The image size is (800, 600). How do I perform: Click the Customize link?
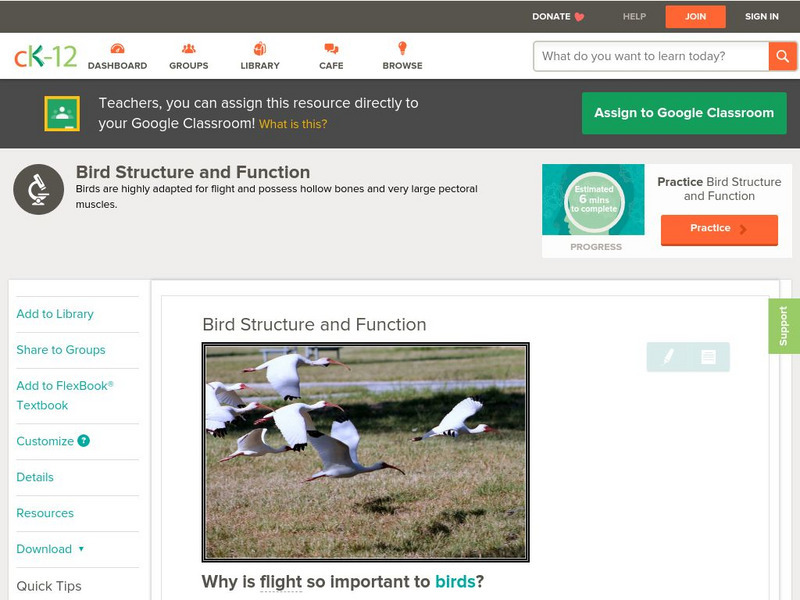[x=45, y=441]
